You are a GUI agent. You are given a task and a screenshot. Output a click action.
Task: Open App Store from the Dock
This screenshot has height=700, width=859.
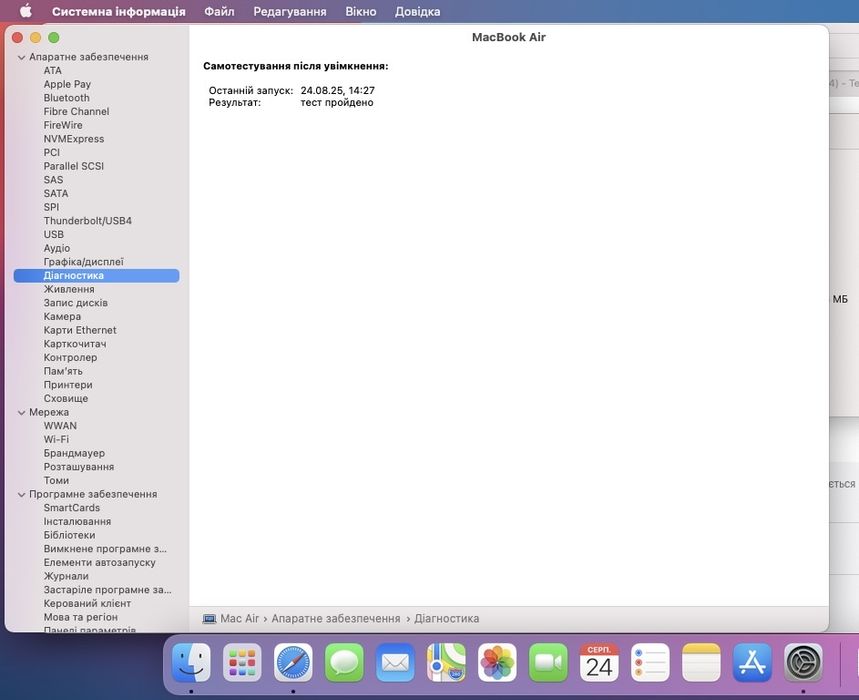pos(752,663)
